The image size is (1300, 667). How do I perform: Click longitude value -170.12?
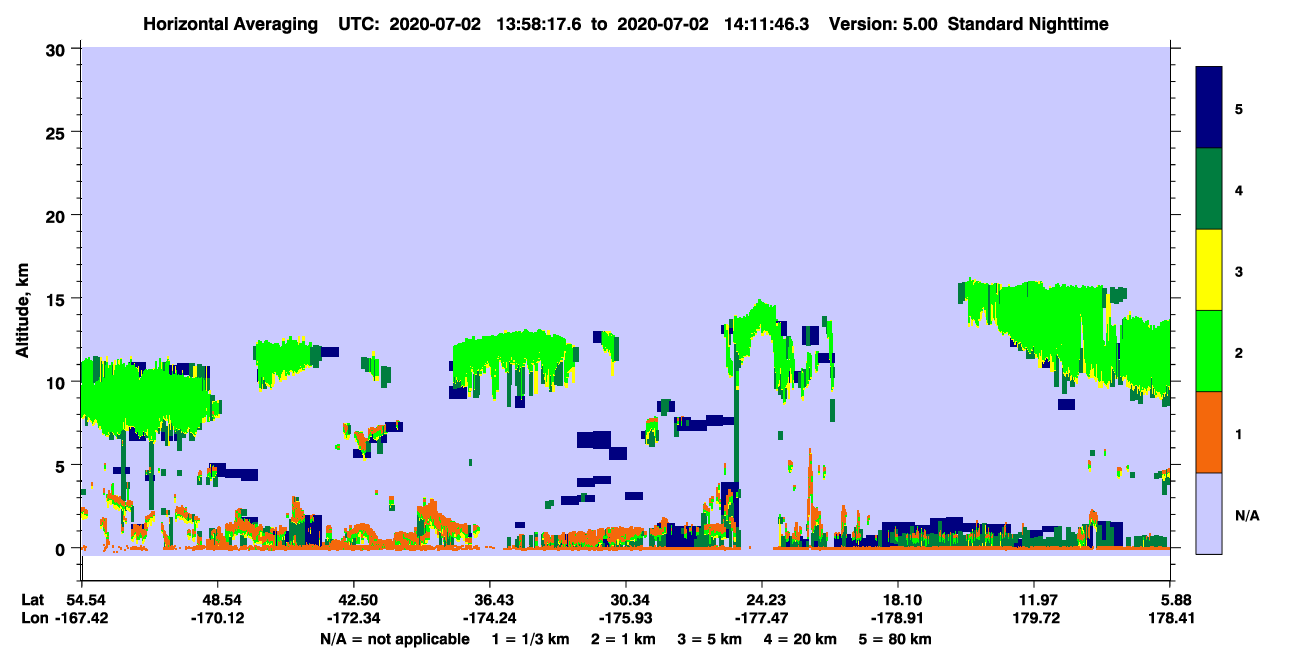point(218,618)
